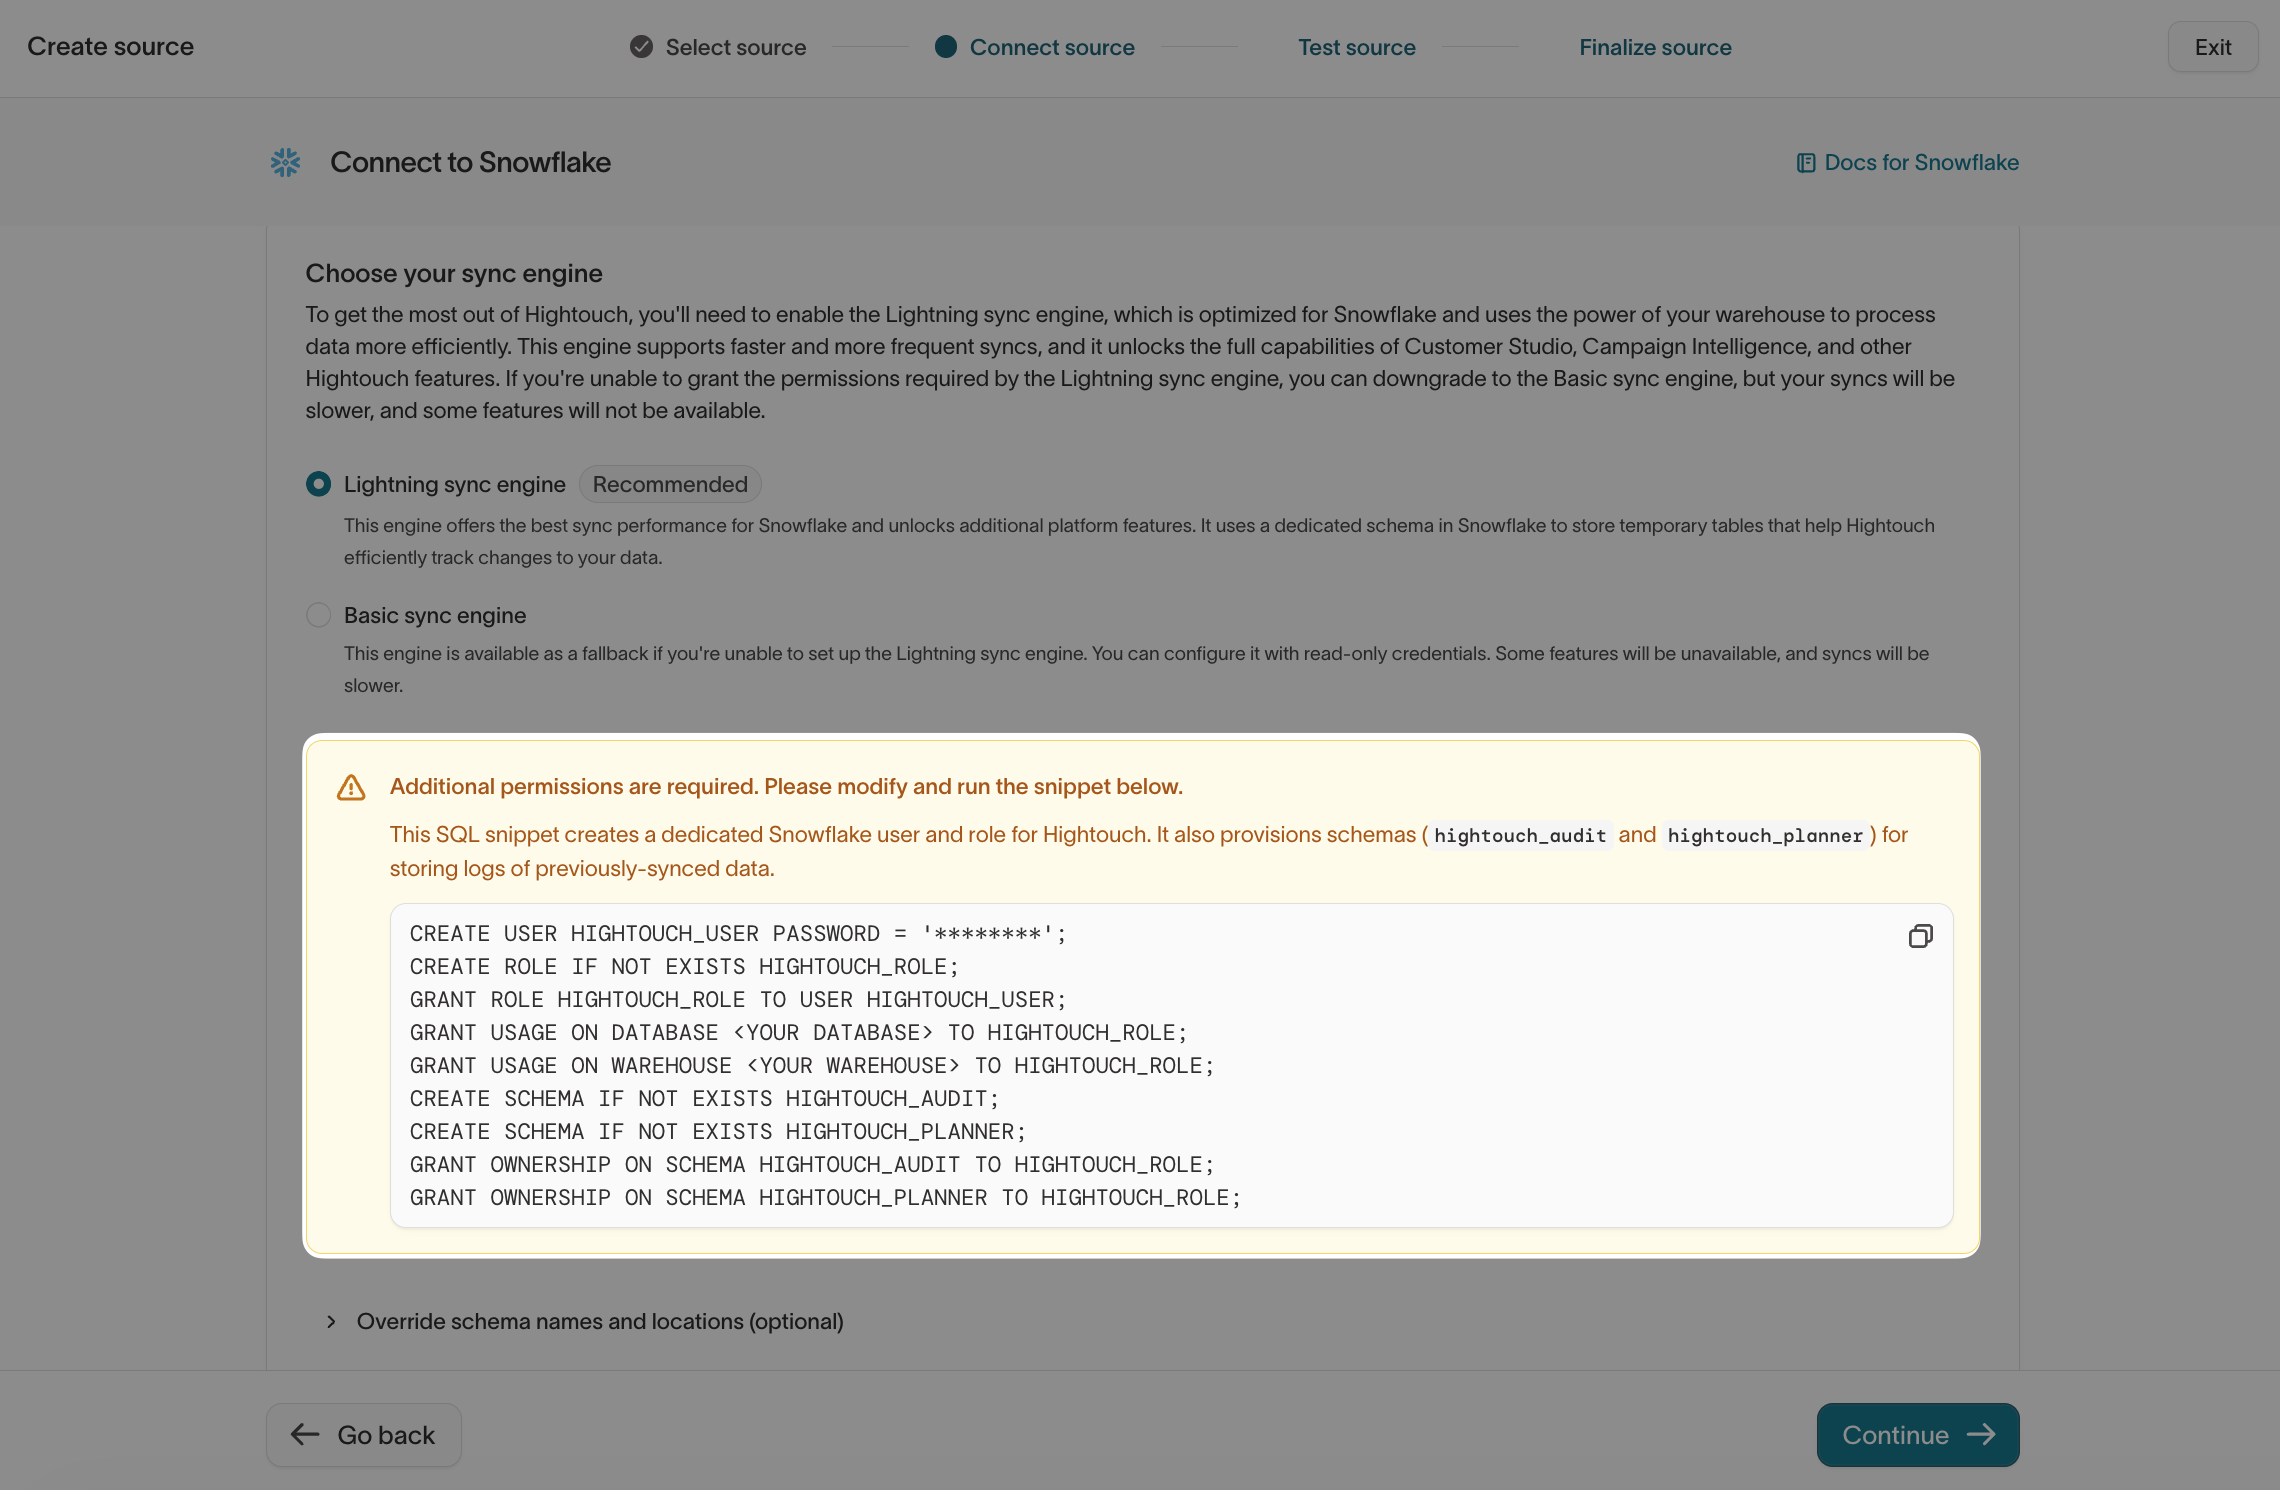Click the Connect to Snowflake title
Screen dimensions: 2280x1490
tap(470, 162)
